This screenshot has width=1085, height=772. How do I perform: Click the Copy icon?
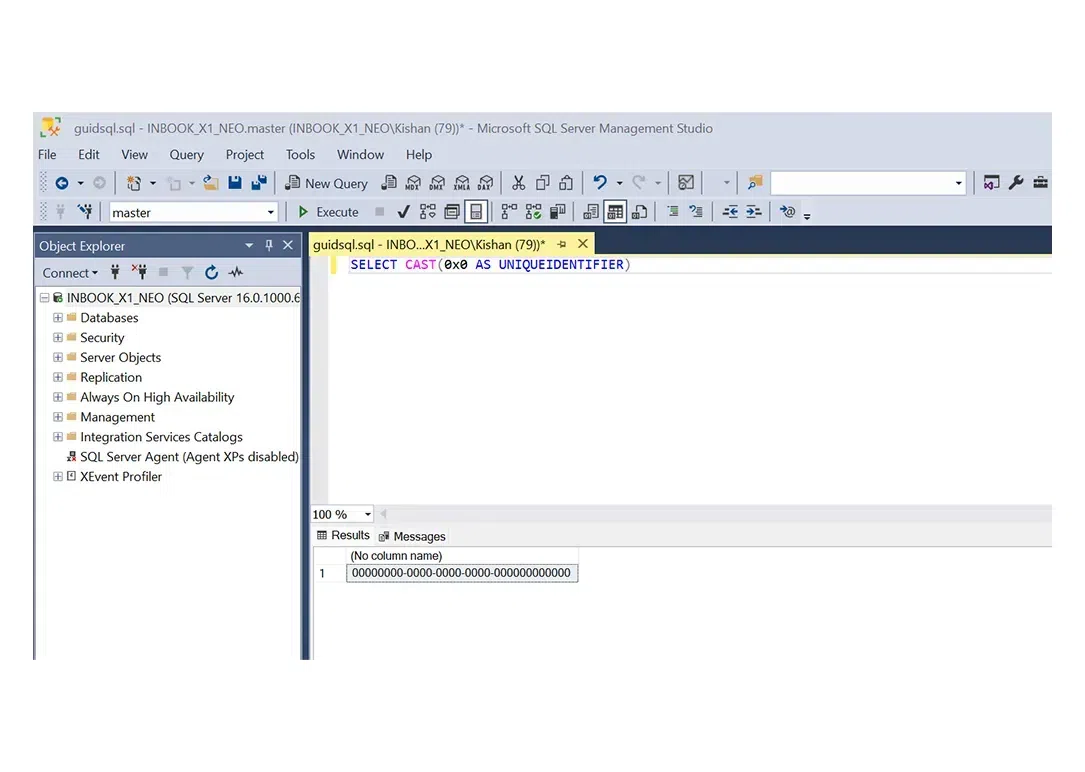pyautogui.click(x=542, y=183)
